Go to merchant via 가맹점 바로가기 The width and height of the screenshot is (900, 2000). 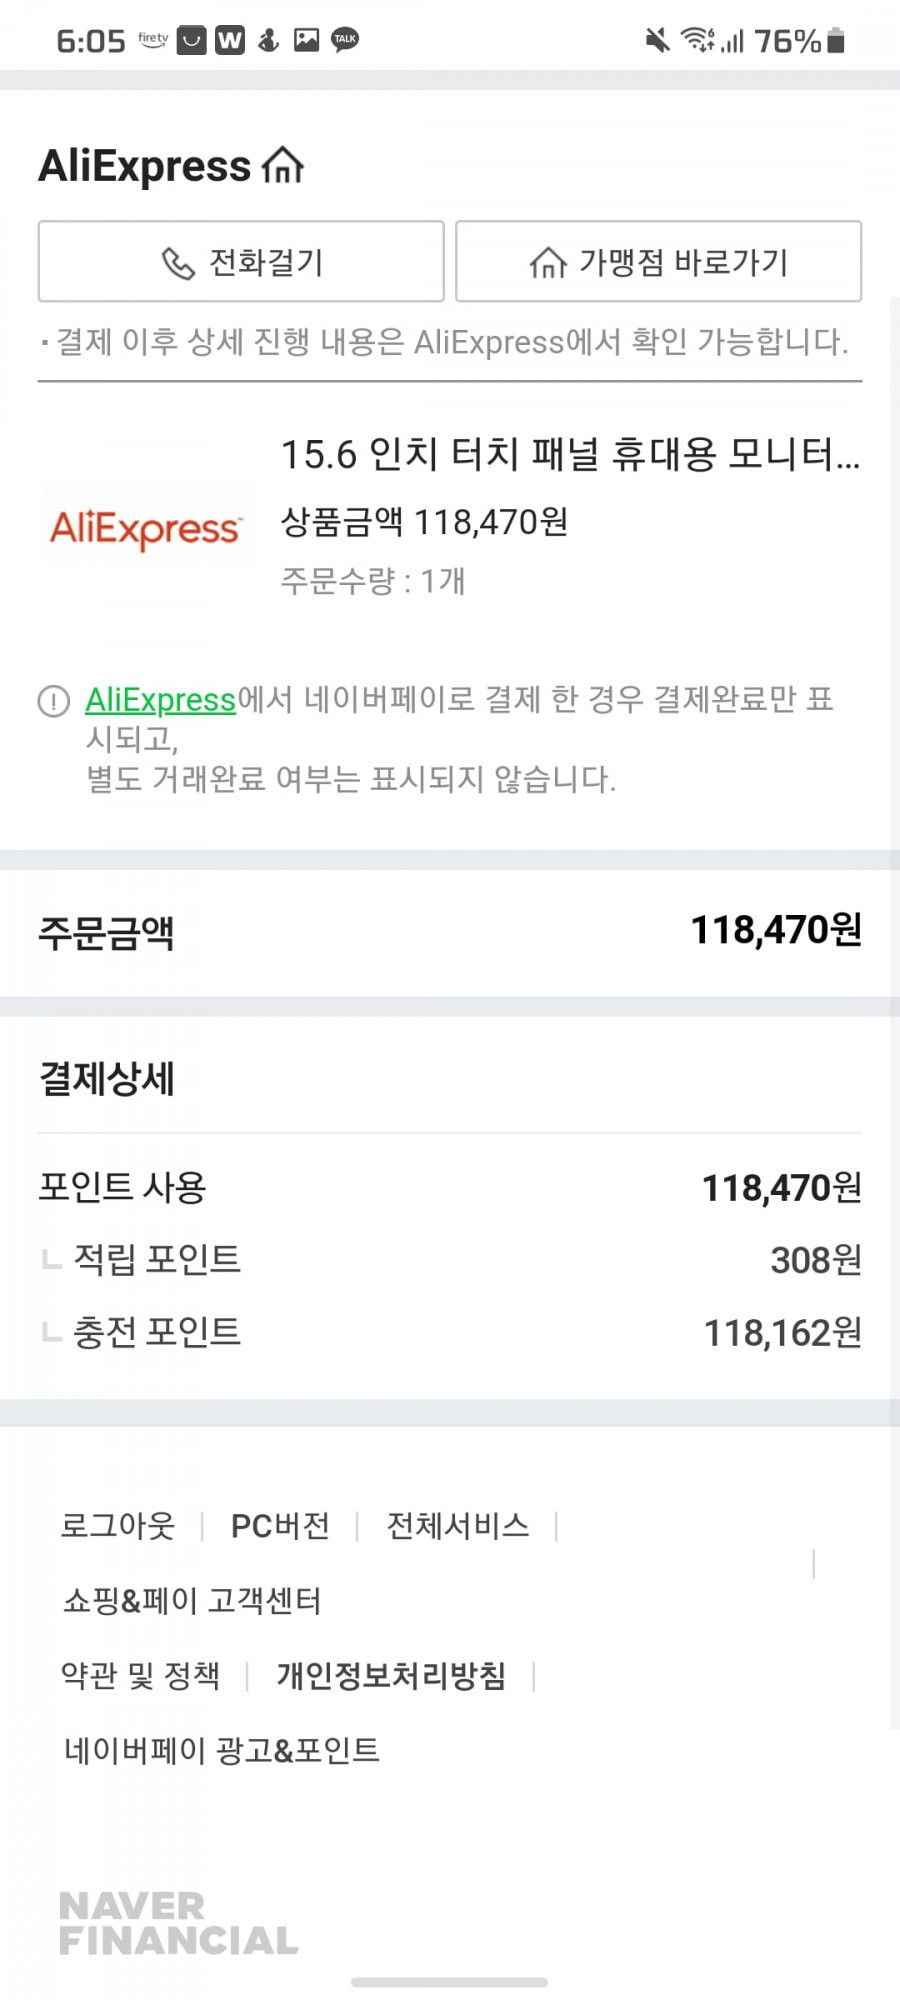(659, 261)
